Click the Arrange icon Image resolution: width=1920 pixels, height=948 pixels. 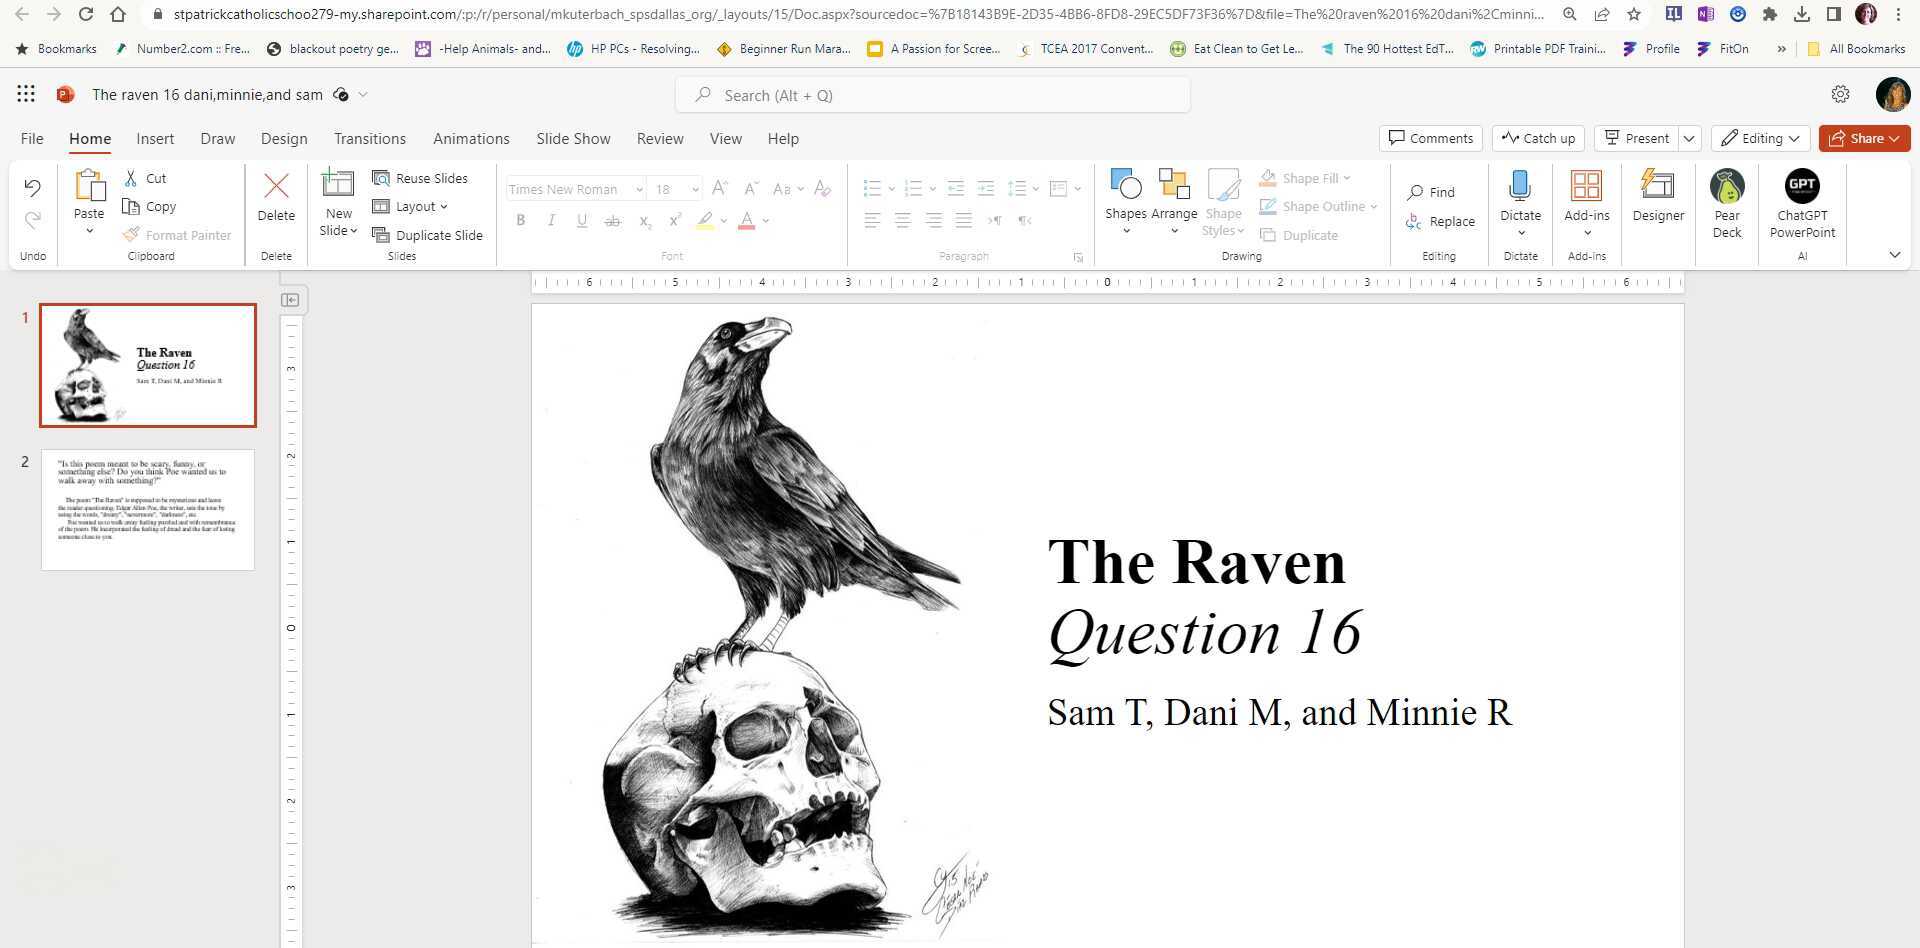click(1174, 184)
